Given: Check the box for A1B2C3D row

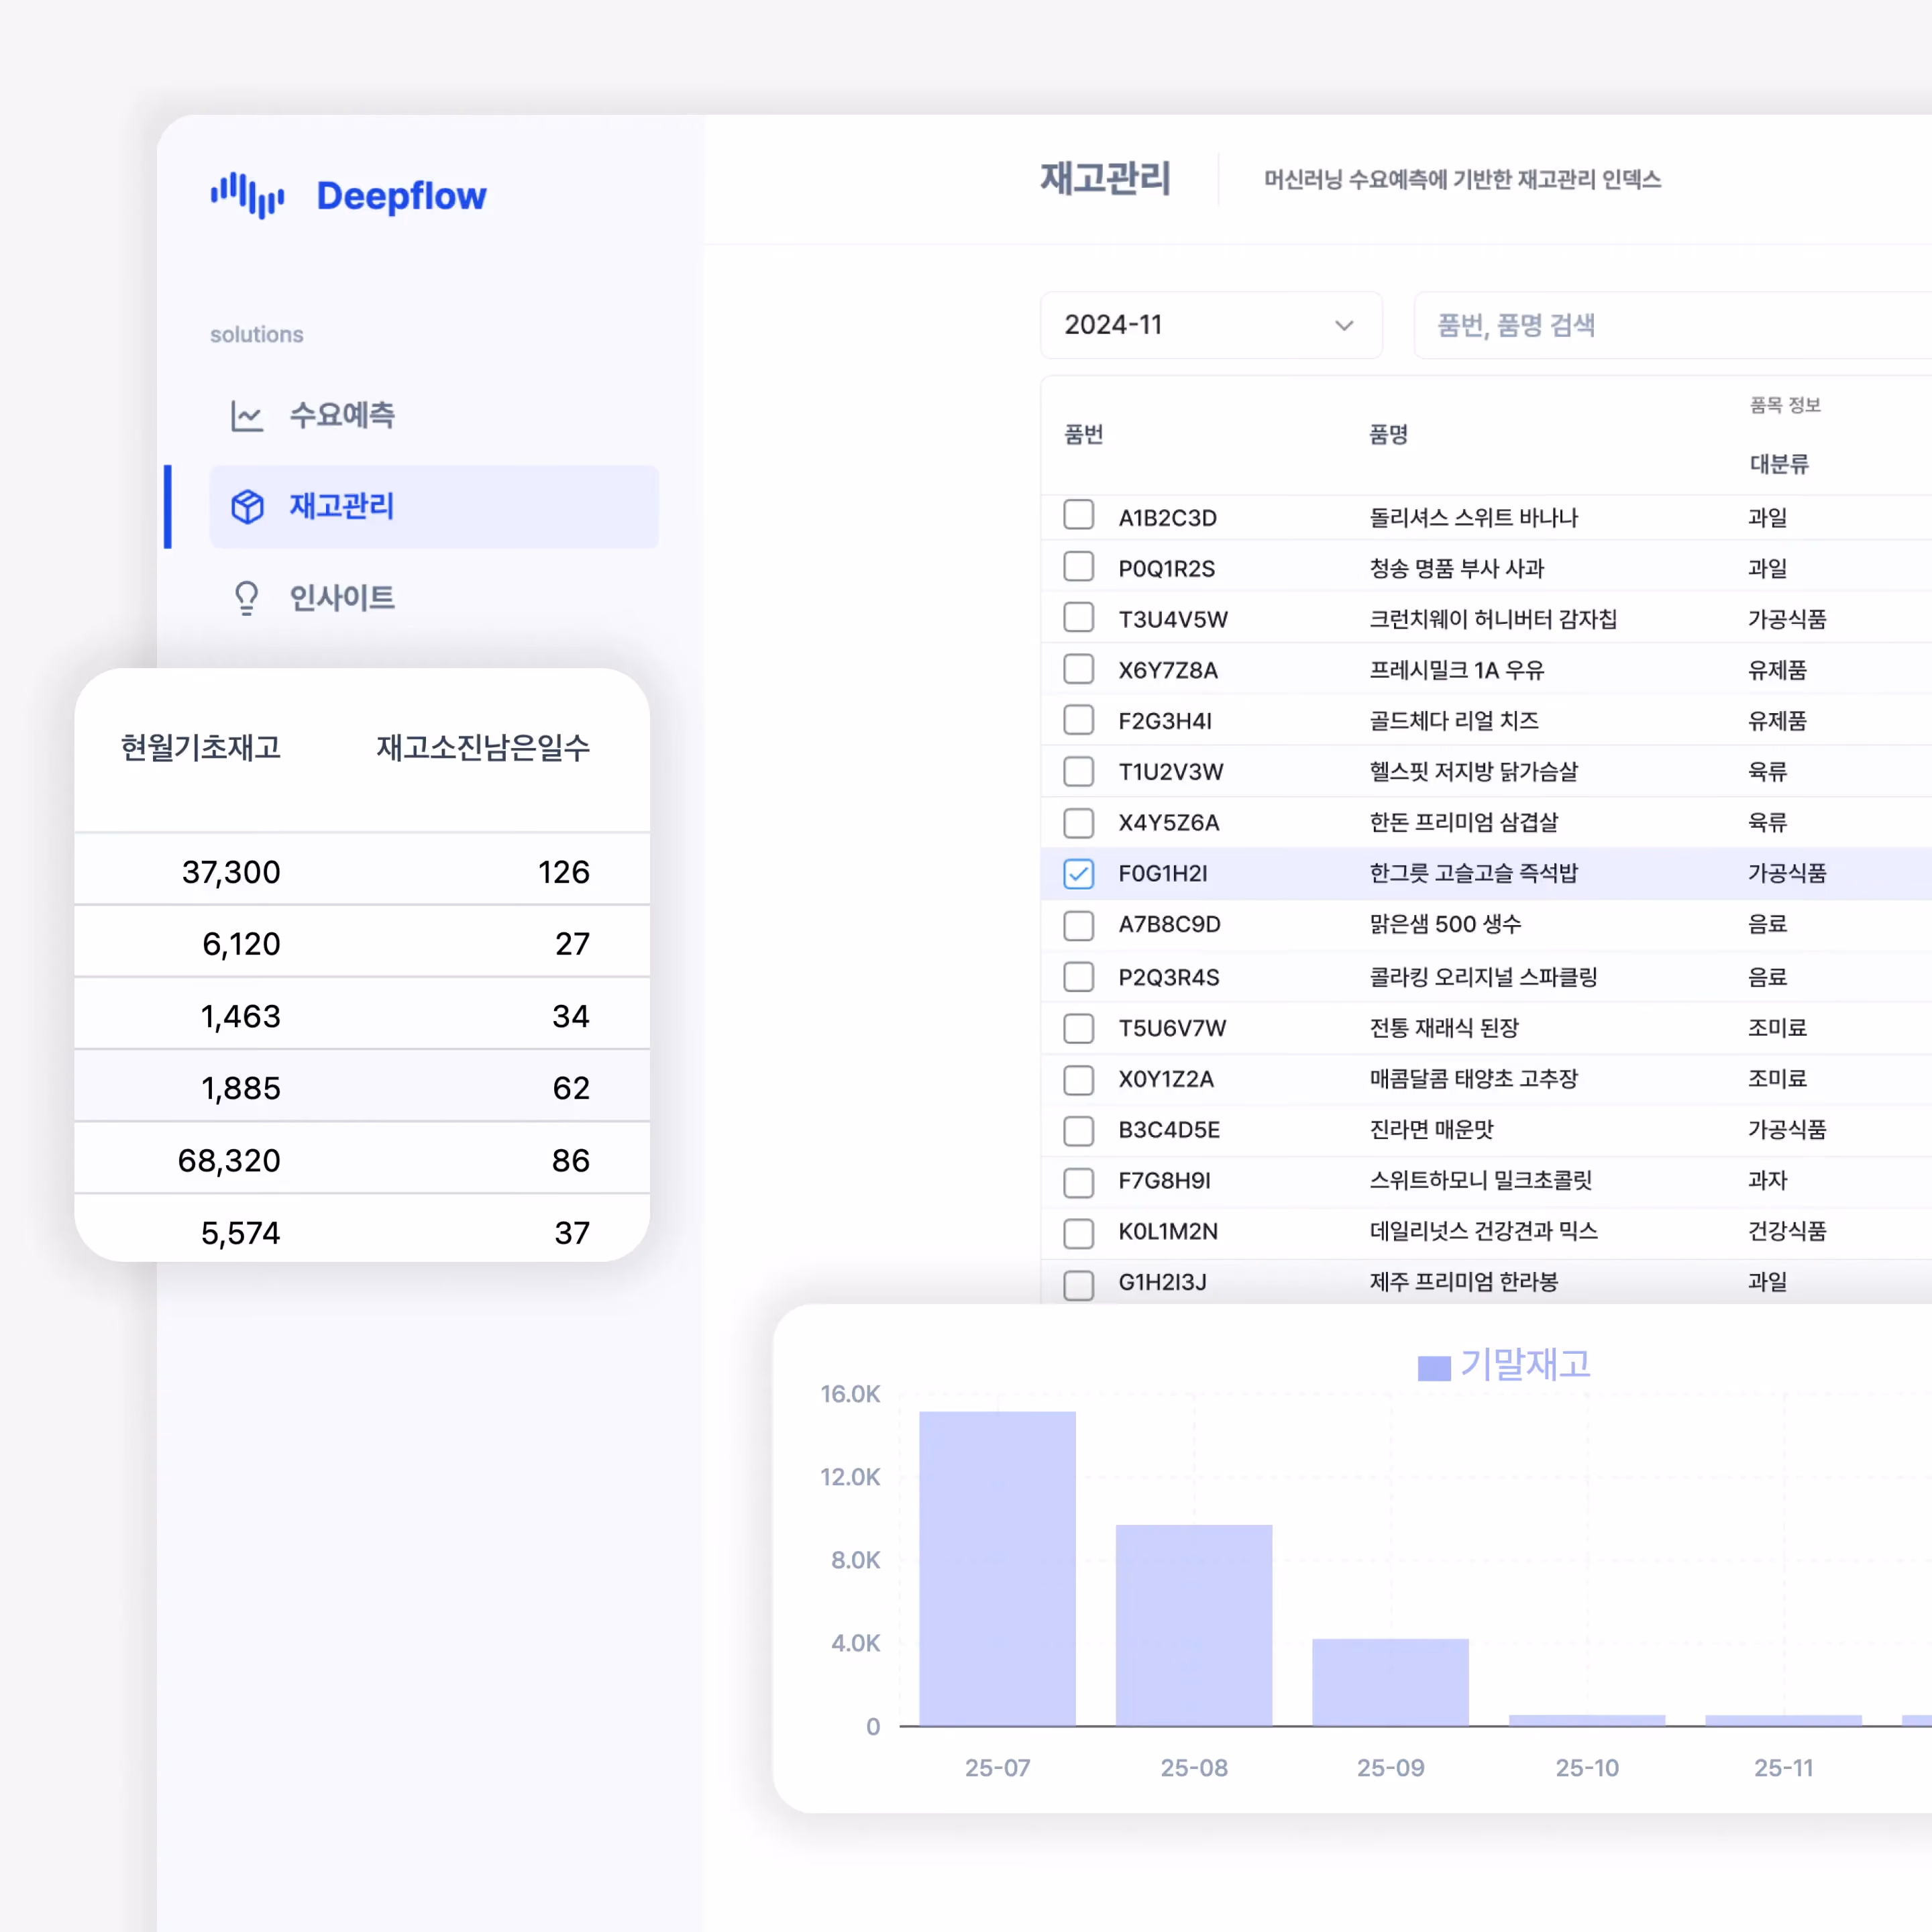Looking at the screenshot, I should tap(1078, 515).
